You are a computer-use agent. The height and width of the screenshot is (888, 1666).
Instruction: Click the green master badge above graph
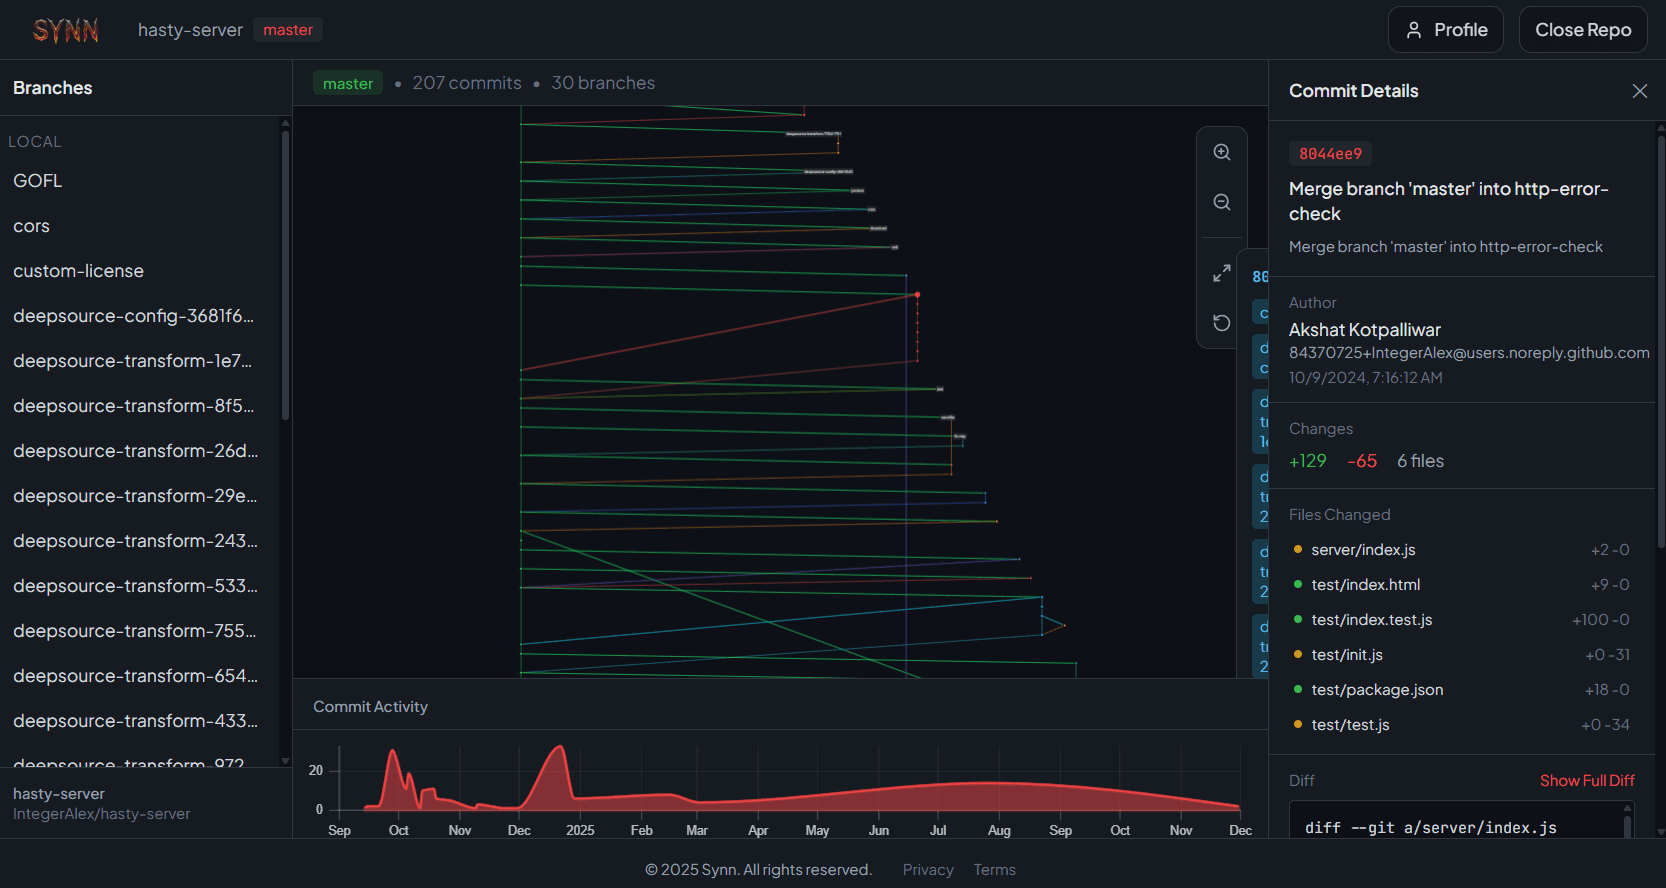pos(347,84)
